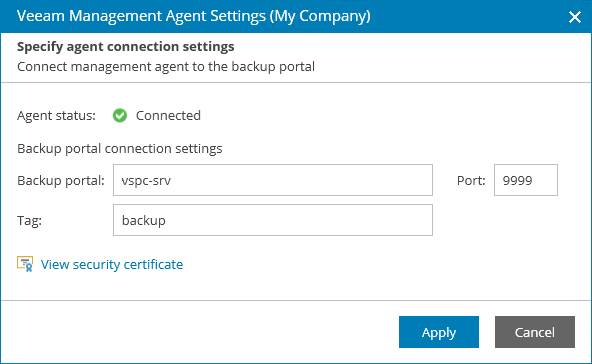Close the Veeam Management Agent Settings dialog
592x364 pixels.
[575, 17]
